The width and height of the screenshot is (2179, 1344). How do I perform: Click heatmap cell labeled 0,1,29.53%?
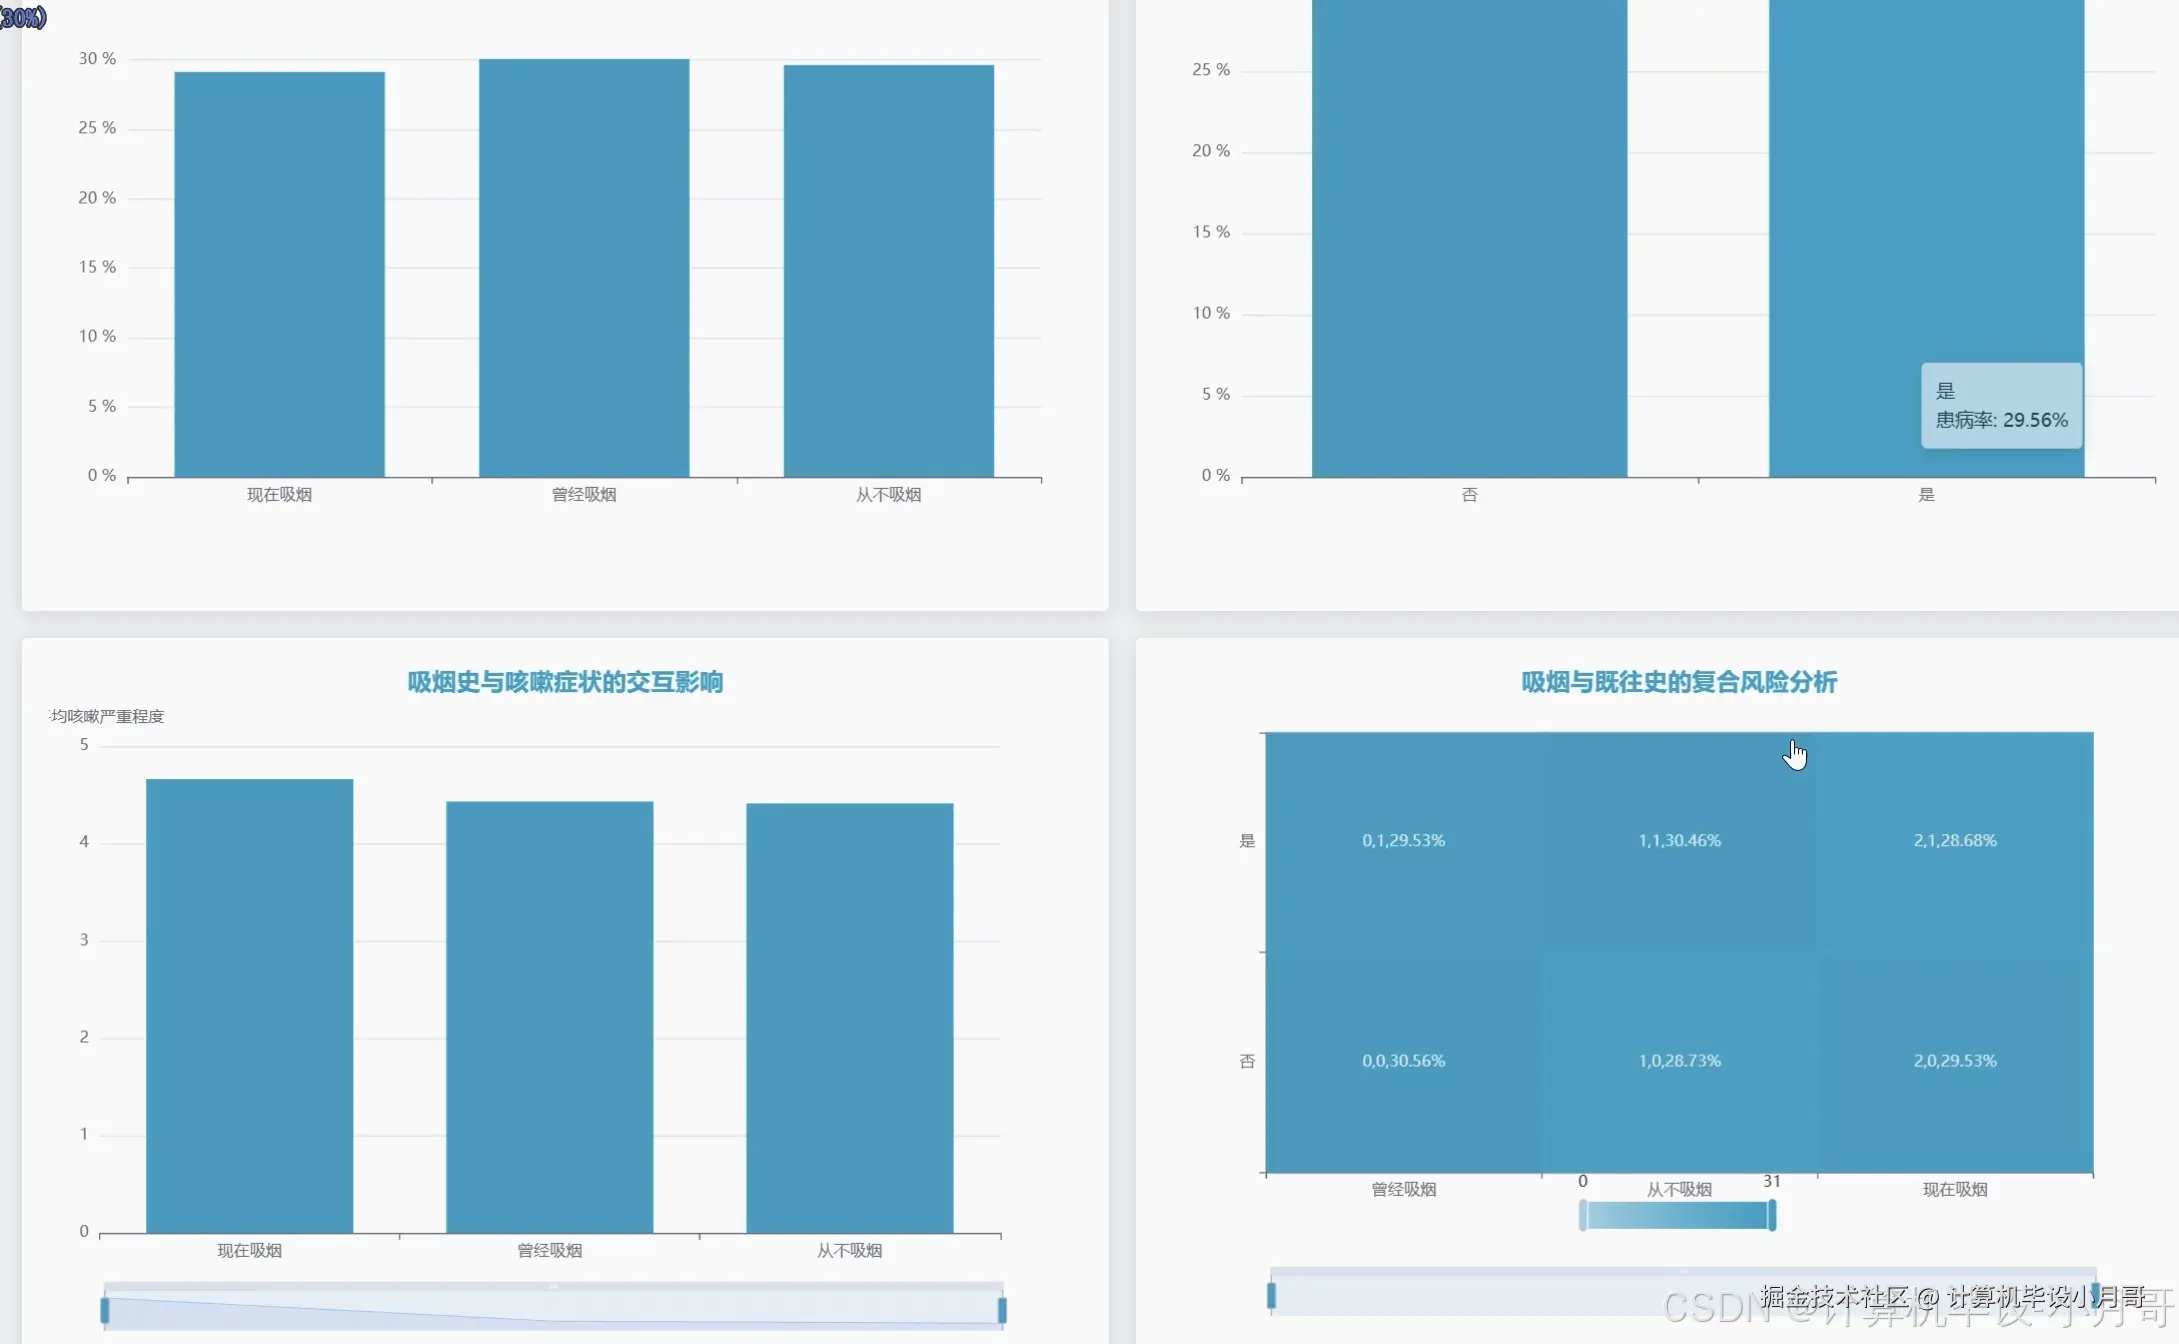1403,841
